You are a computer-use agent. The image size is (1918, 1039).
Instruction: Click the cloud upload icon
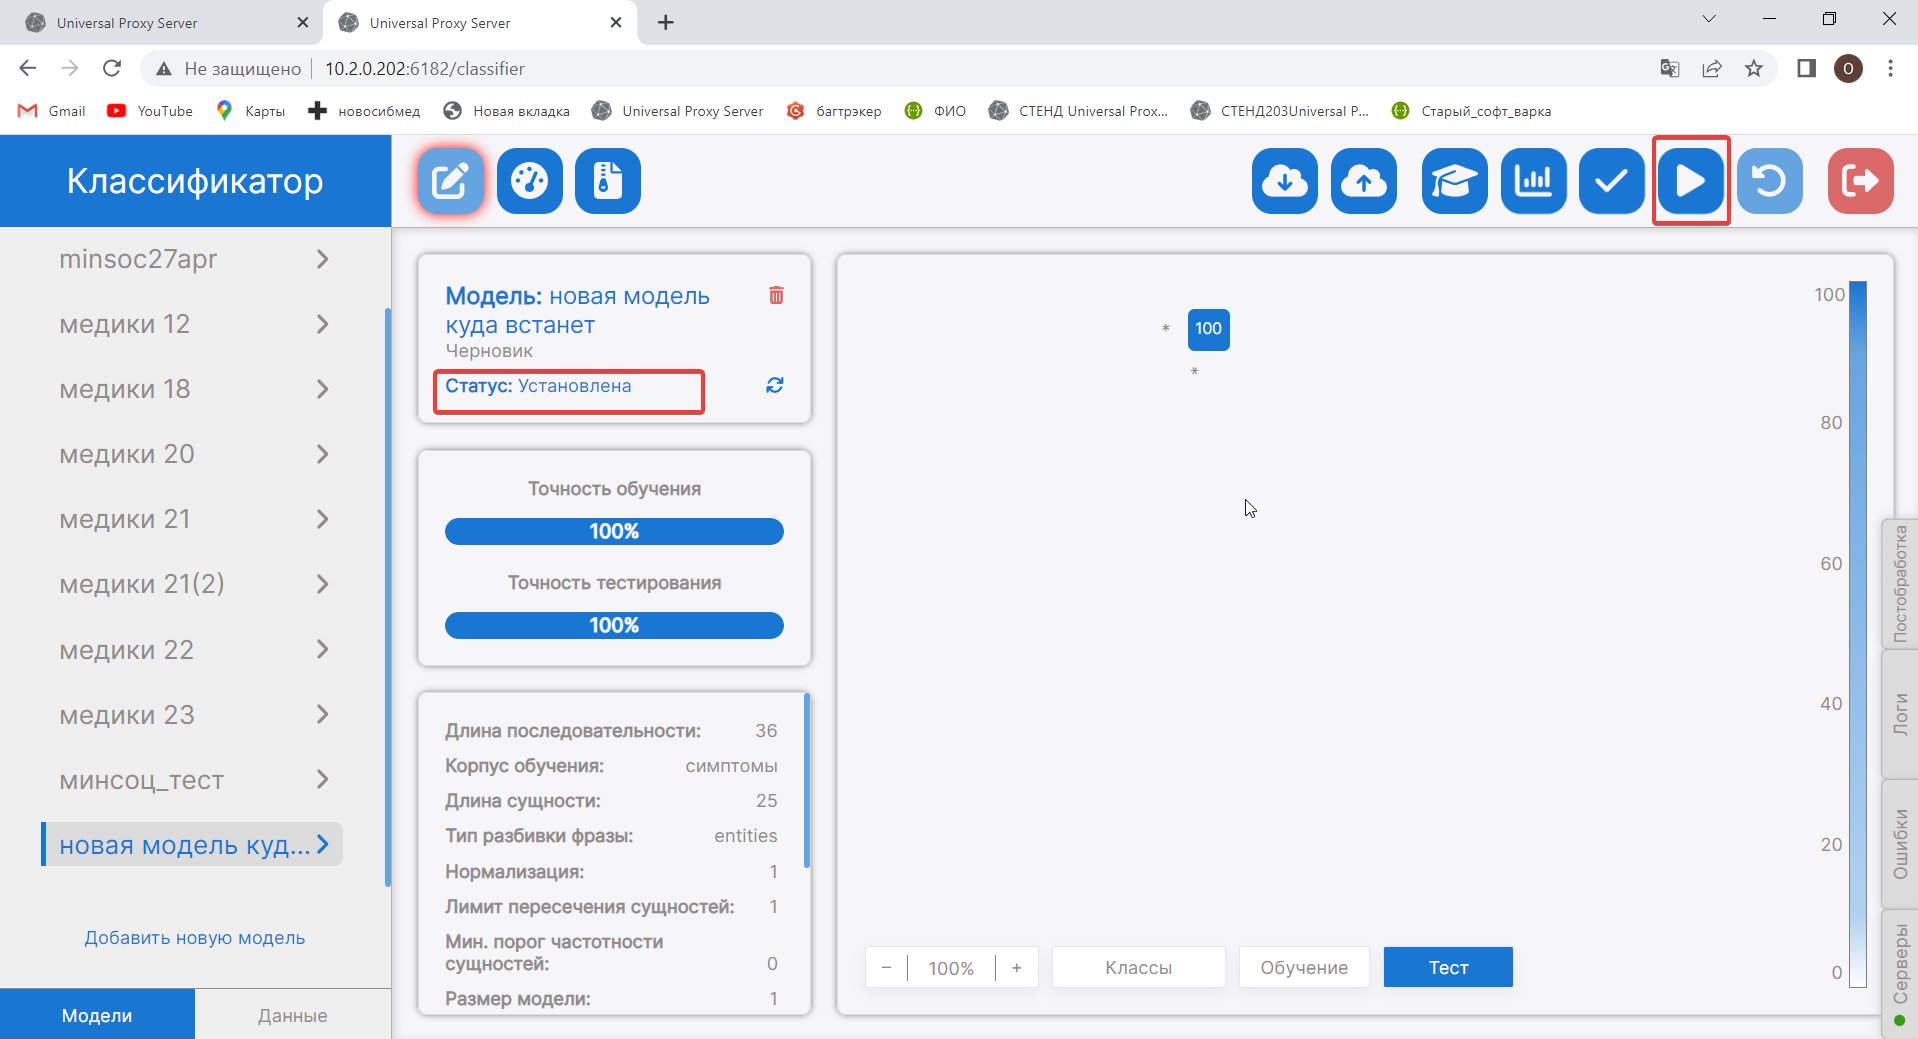click(x=1363, y=181)
